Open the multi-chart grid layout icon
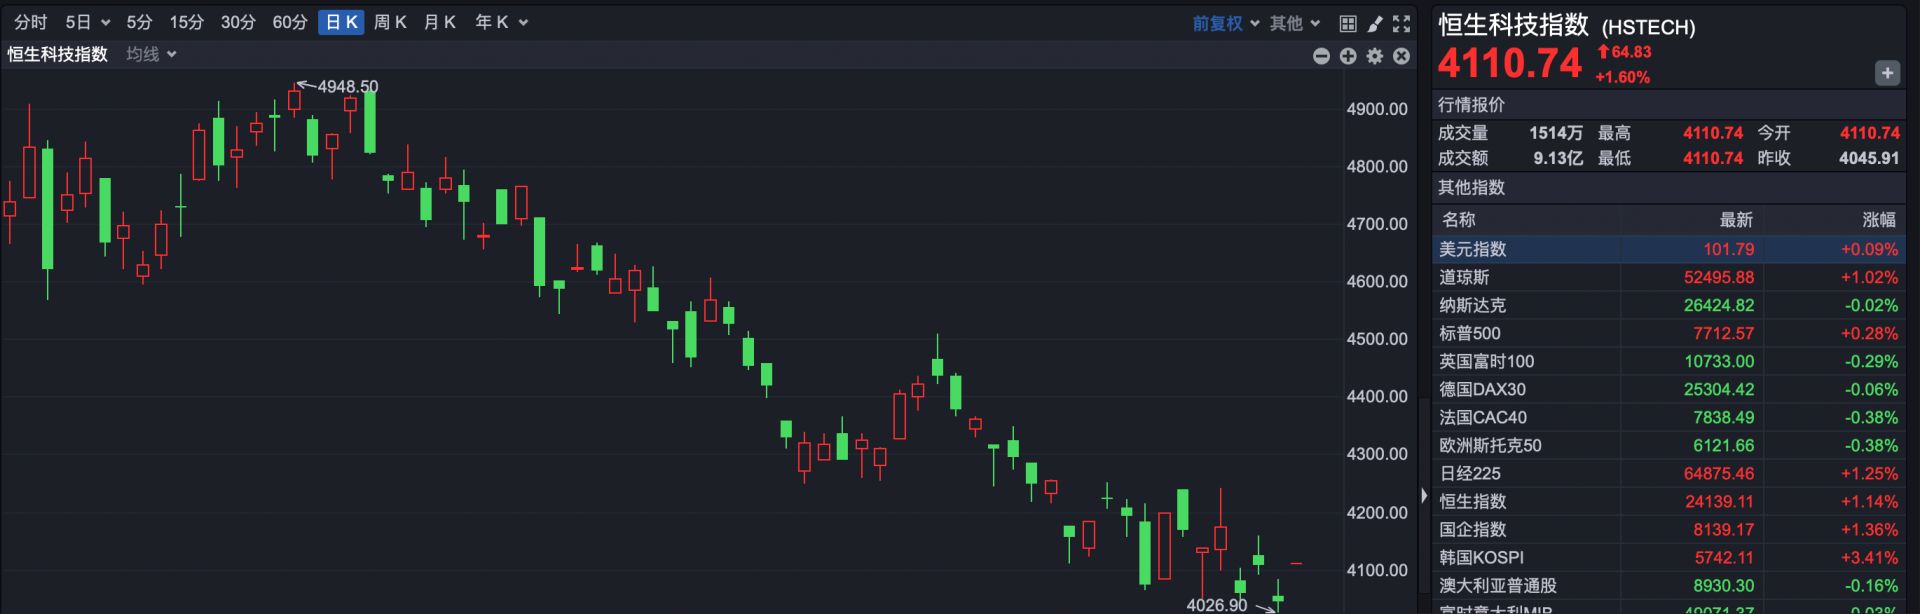The image size is (1920, 614). (1348, 23)
